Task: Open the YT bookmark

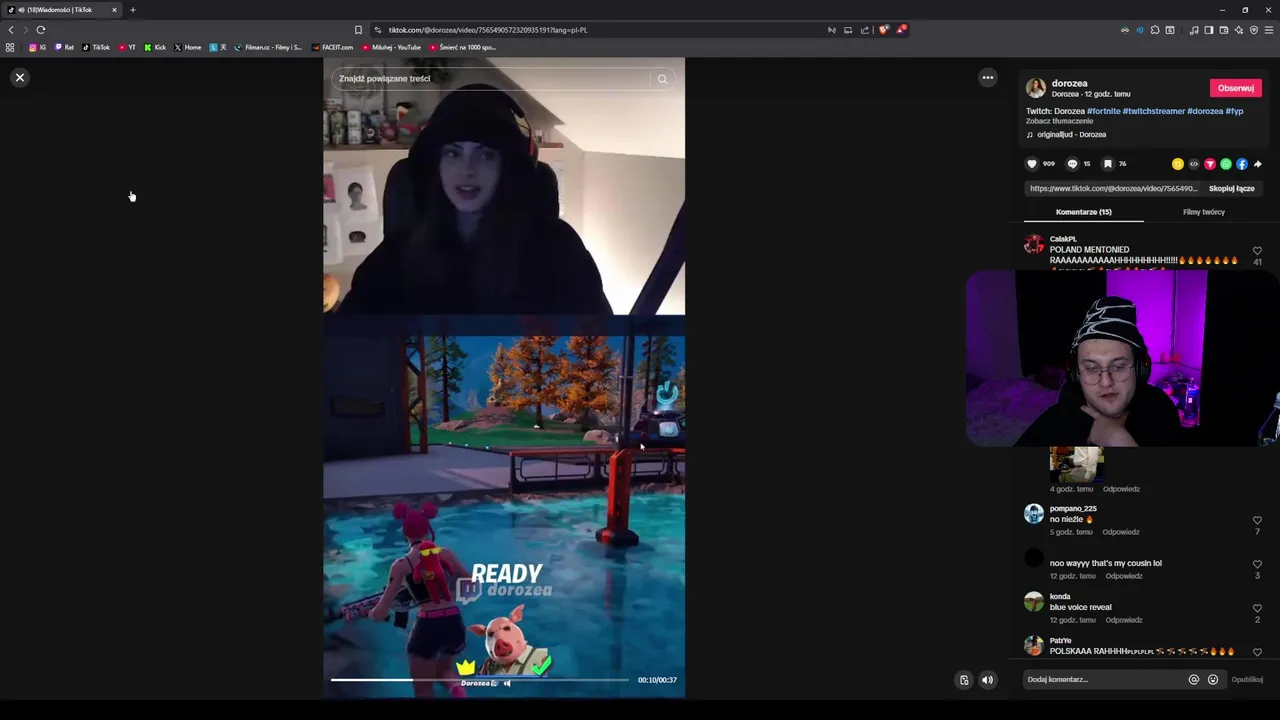Action: coord(127,47)
